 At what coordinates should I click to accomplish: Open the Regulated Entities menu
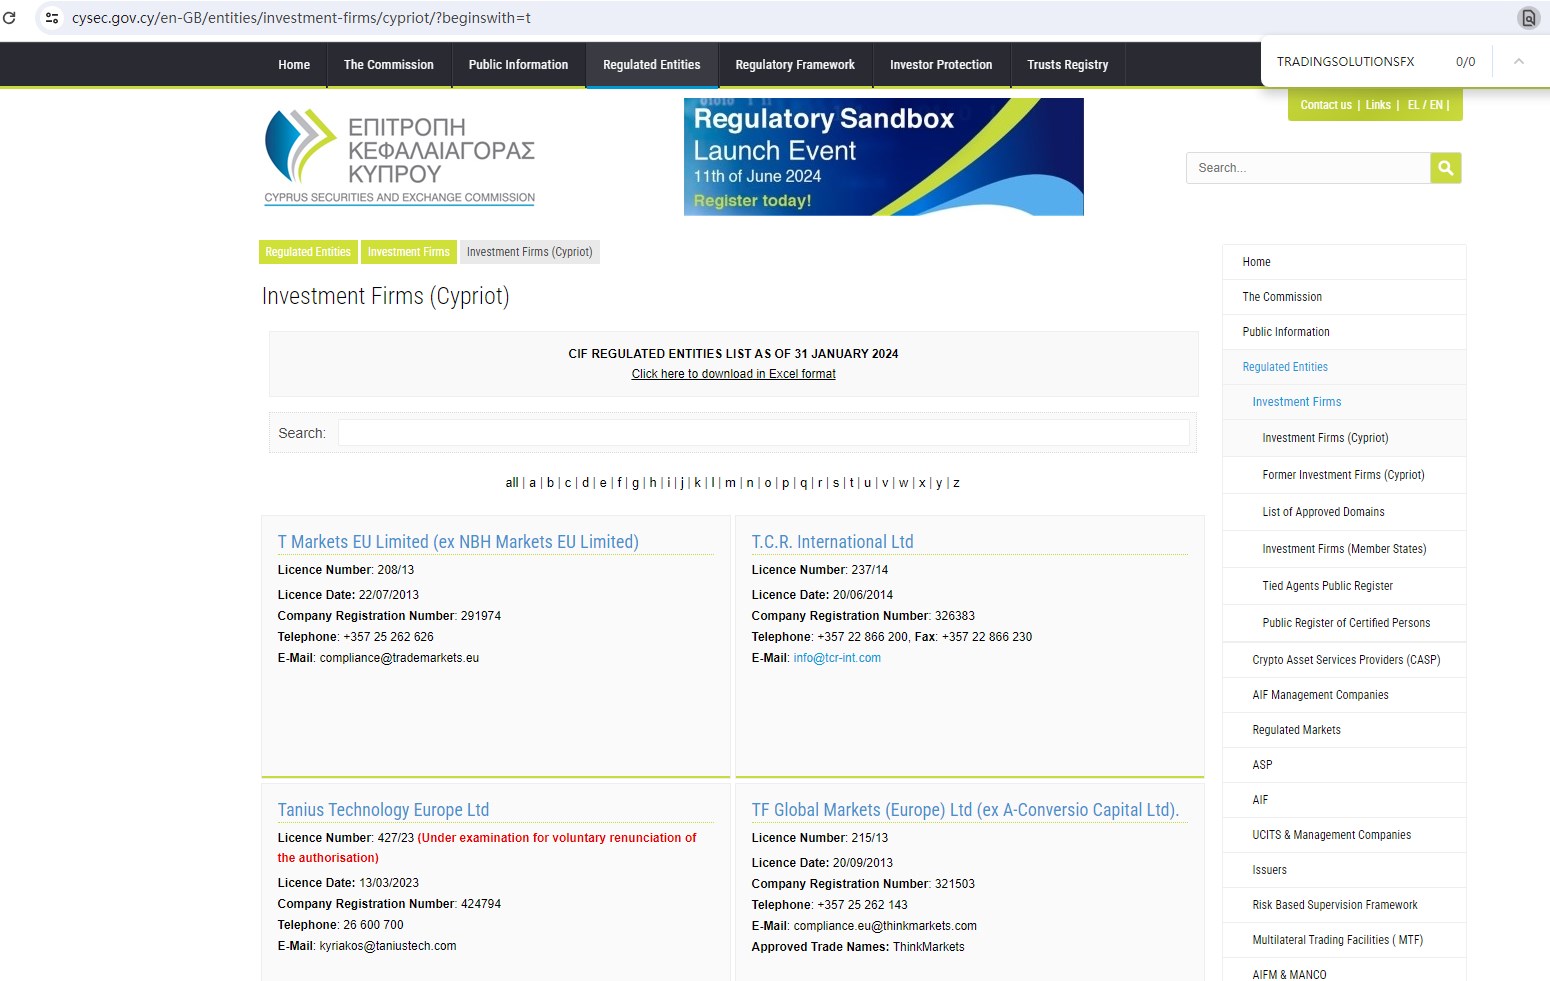click(651, 65)
